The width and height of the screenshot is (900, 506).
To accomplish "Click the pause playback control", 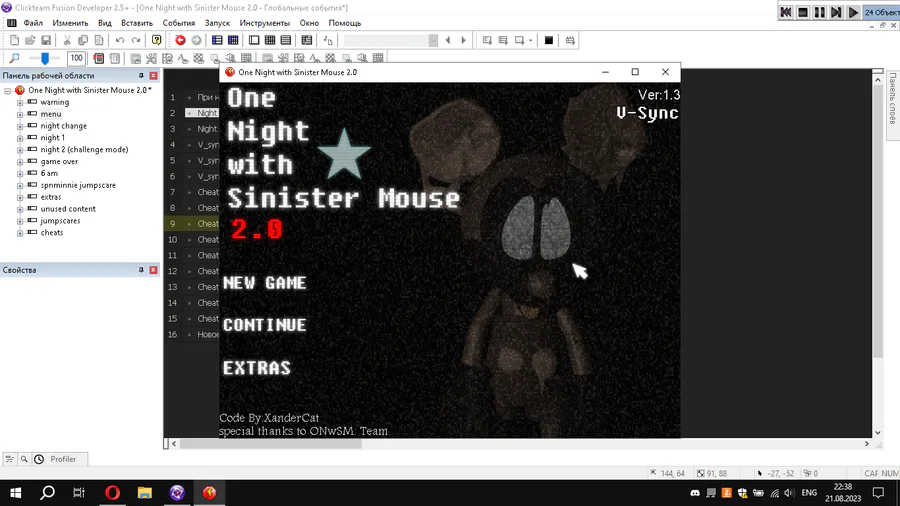I will click(820, 12).
